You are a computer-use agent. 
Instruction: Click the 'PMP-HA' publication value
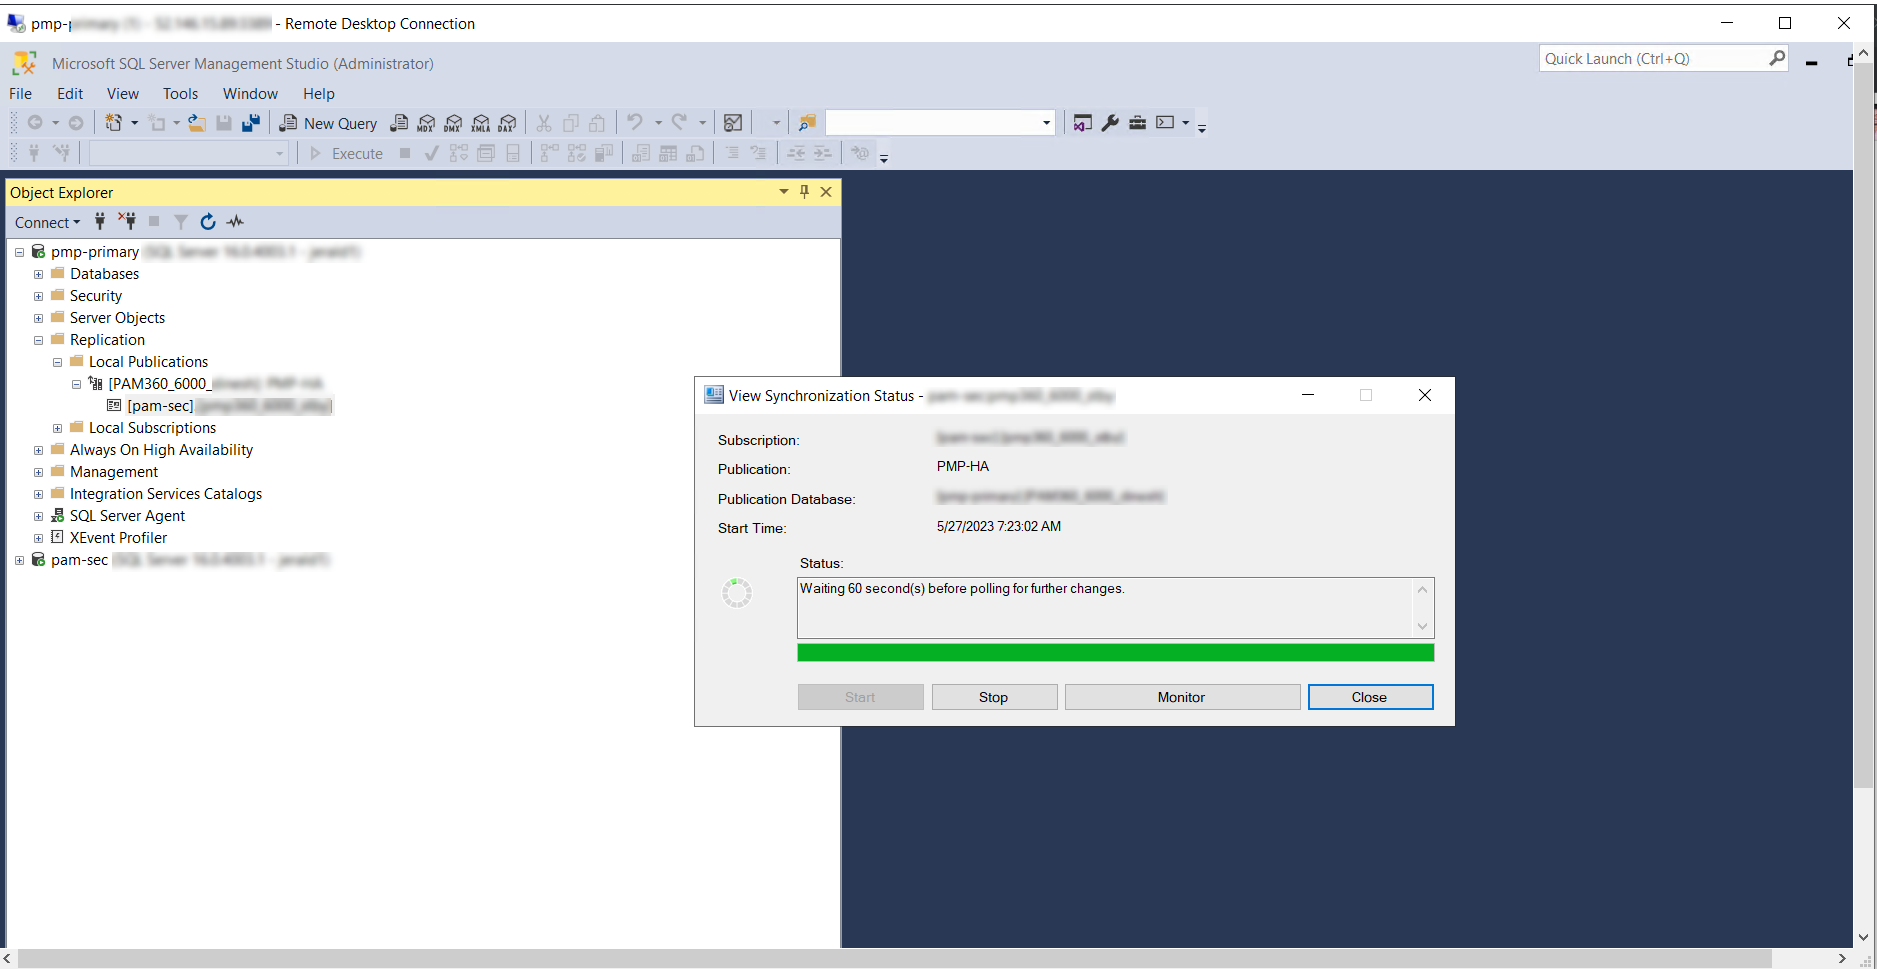963,467
